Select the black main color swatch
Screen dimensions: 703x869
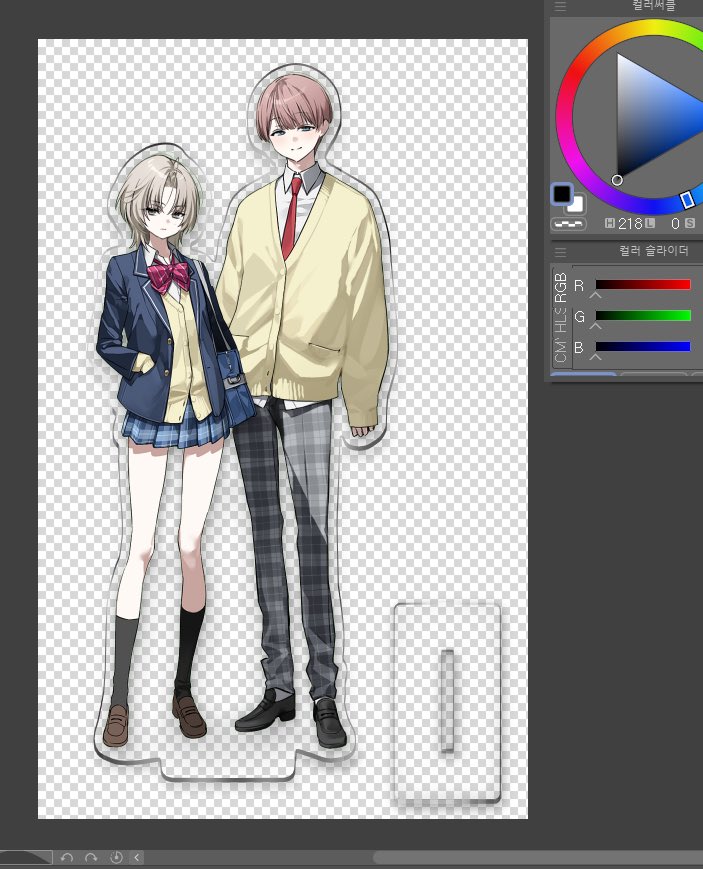tap(562, 194)
